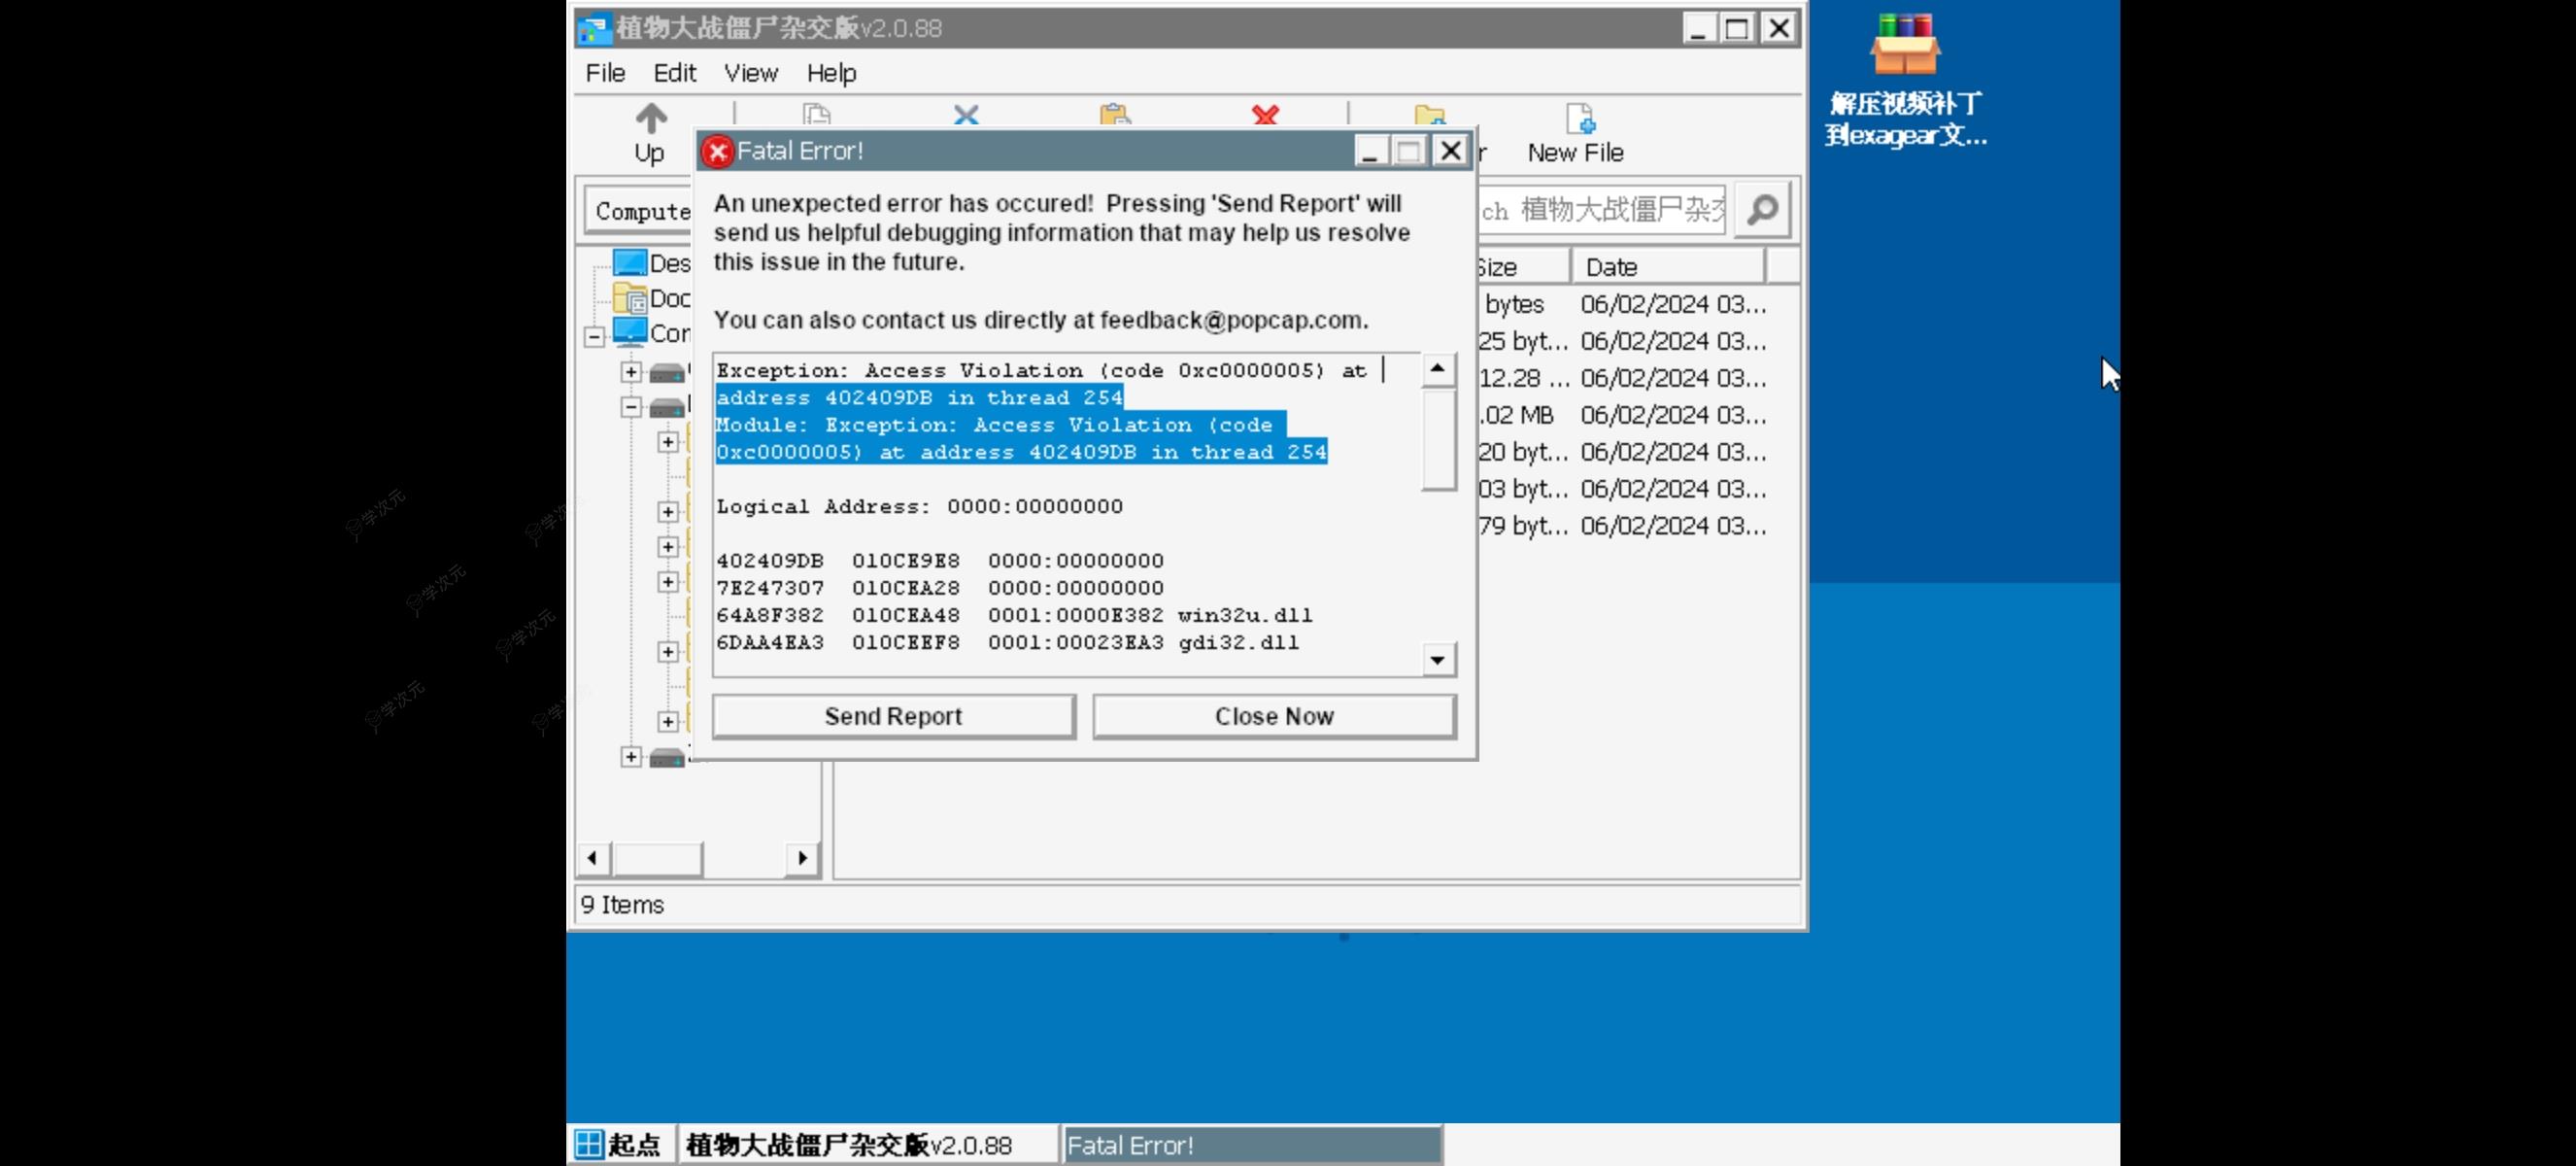Viewport: 2576px width, 1166px height.
Task: Click the New Folder toolbar icon
Action: click(x=1430, y=115)
